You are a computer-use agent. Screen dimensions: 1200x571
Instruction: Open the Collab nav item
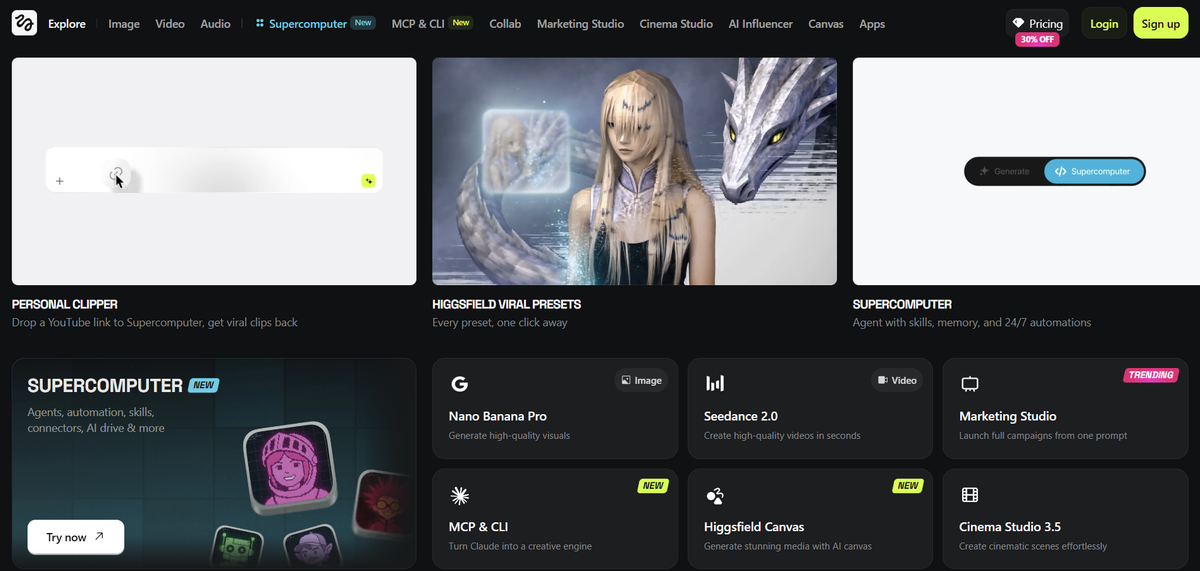pyautogui.click(x=505, y=23)
